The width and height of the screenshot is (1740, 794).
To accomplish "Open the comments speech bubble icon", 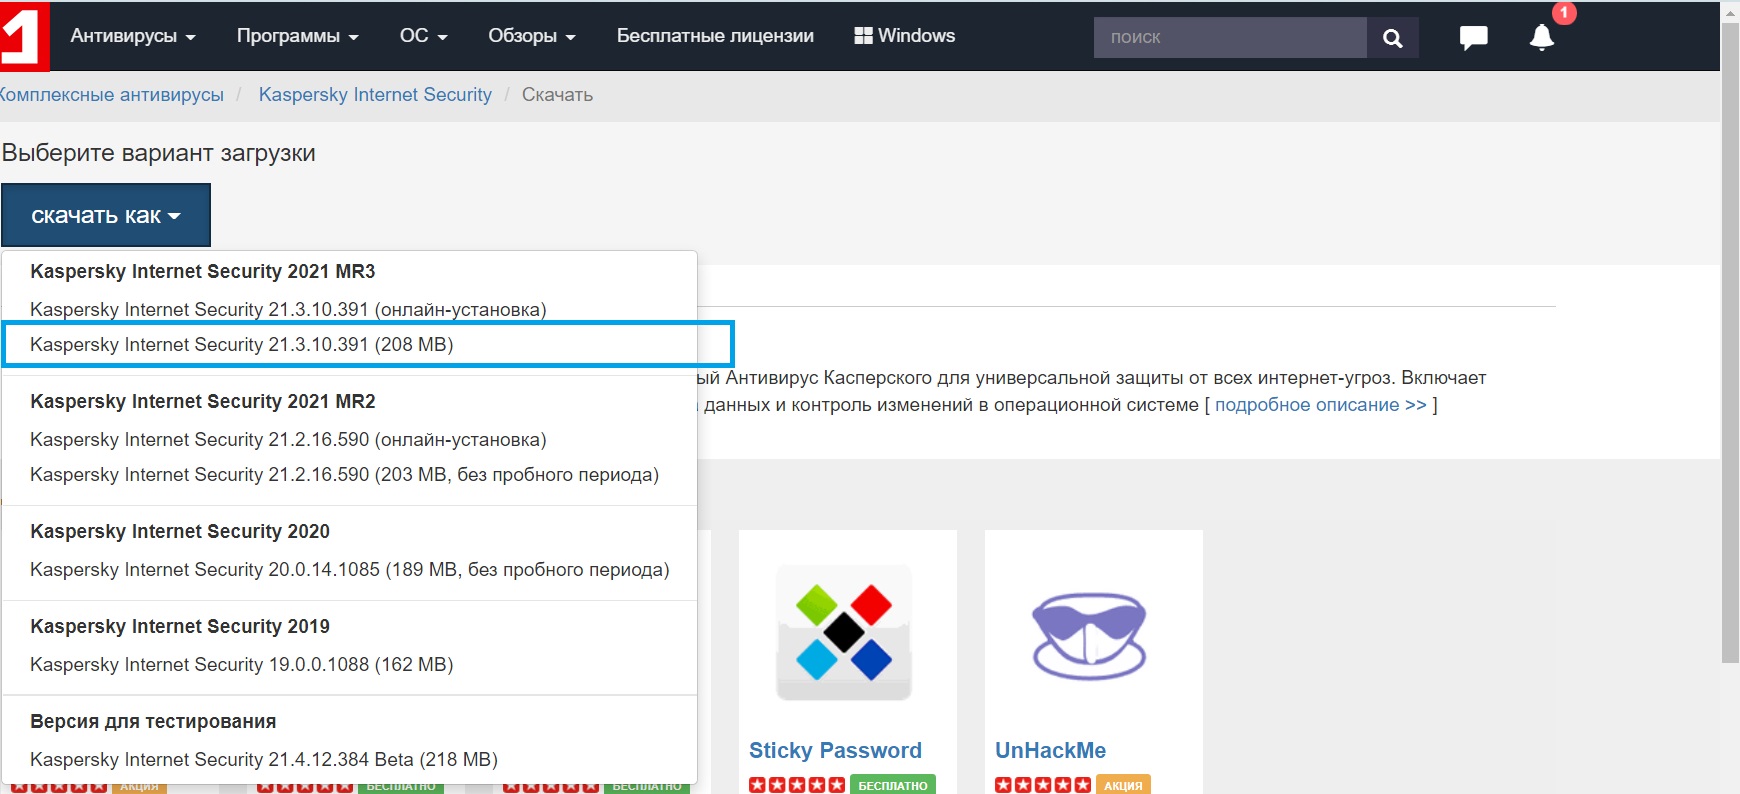I will 1473,38.
